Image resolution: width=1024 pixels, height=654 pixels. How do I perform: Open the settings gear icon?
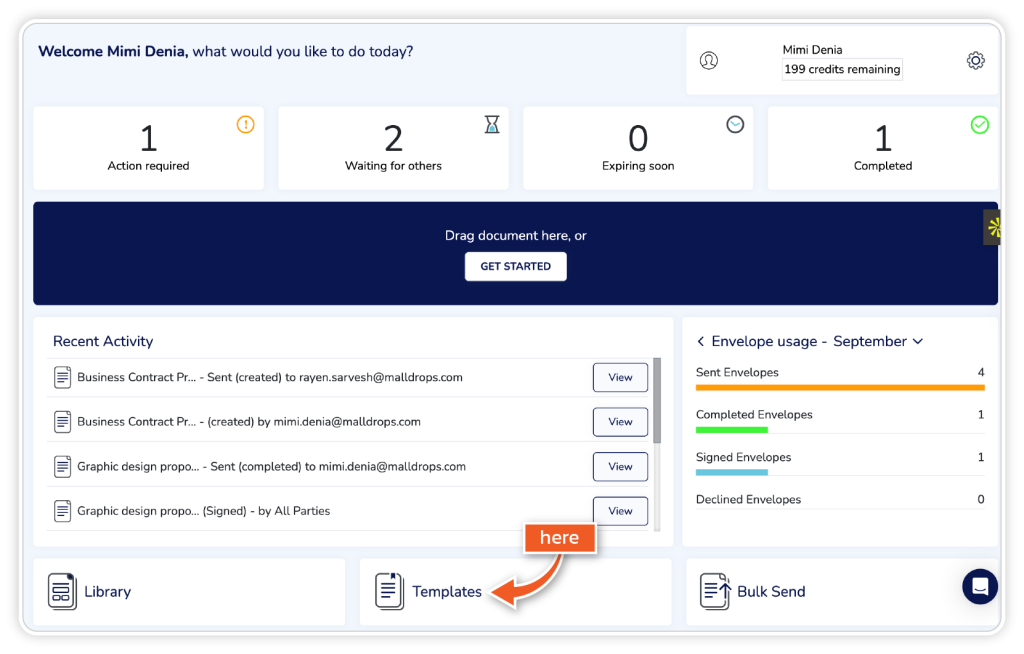(975, 61)
